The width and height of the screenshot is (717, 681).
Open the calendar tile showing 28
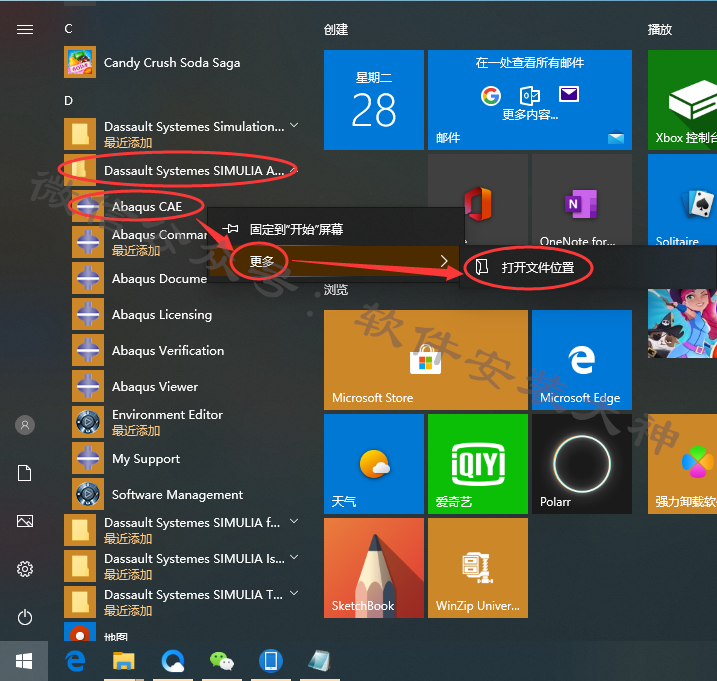tap(374, 100)
